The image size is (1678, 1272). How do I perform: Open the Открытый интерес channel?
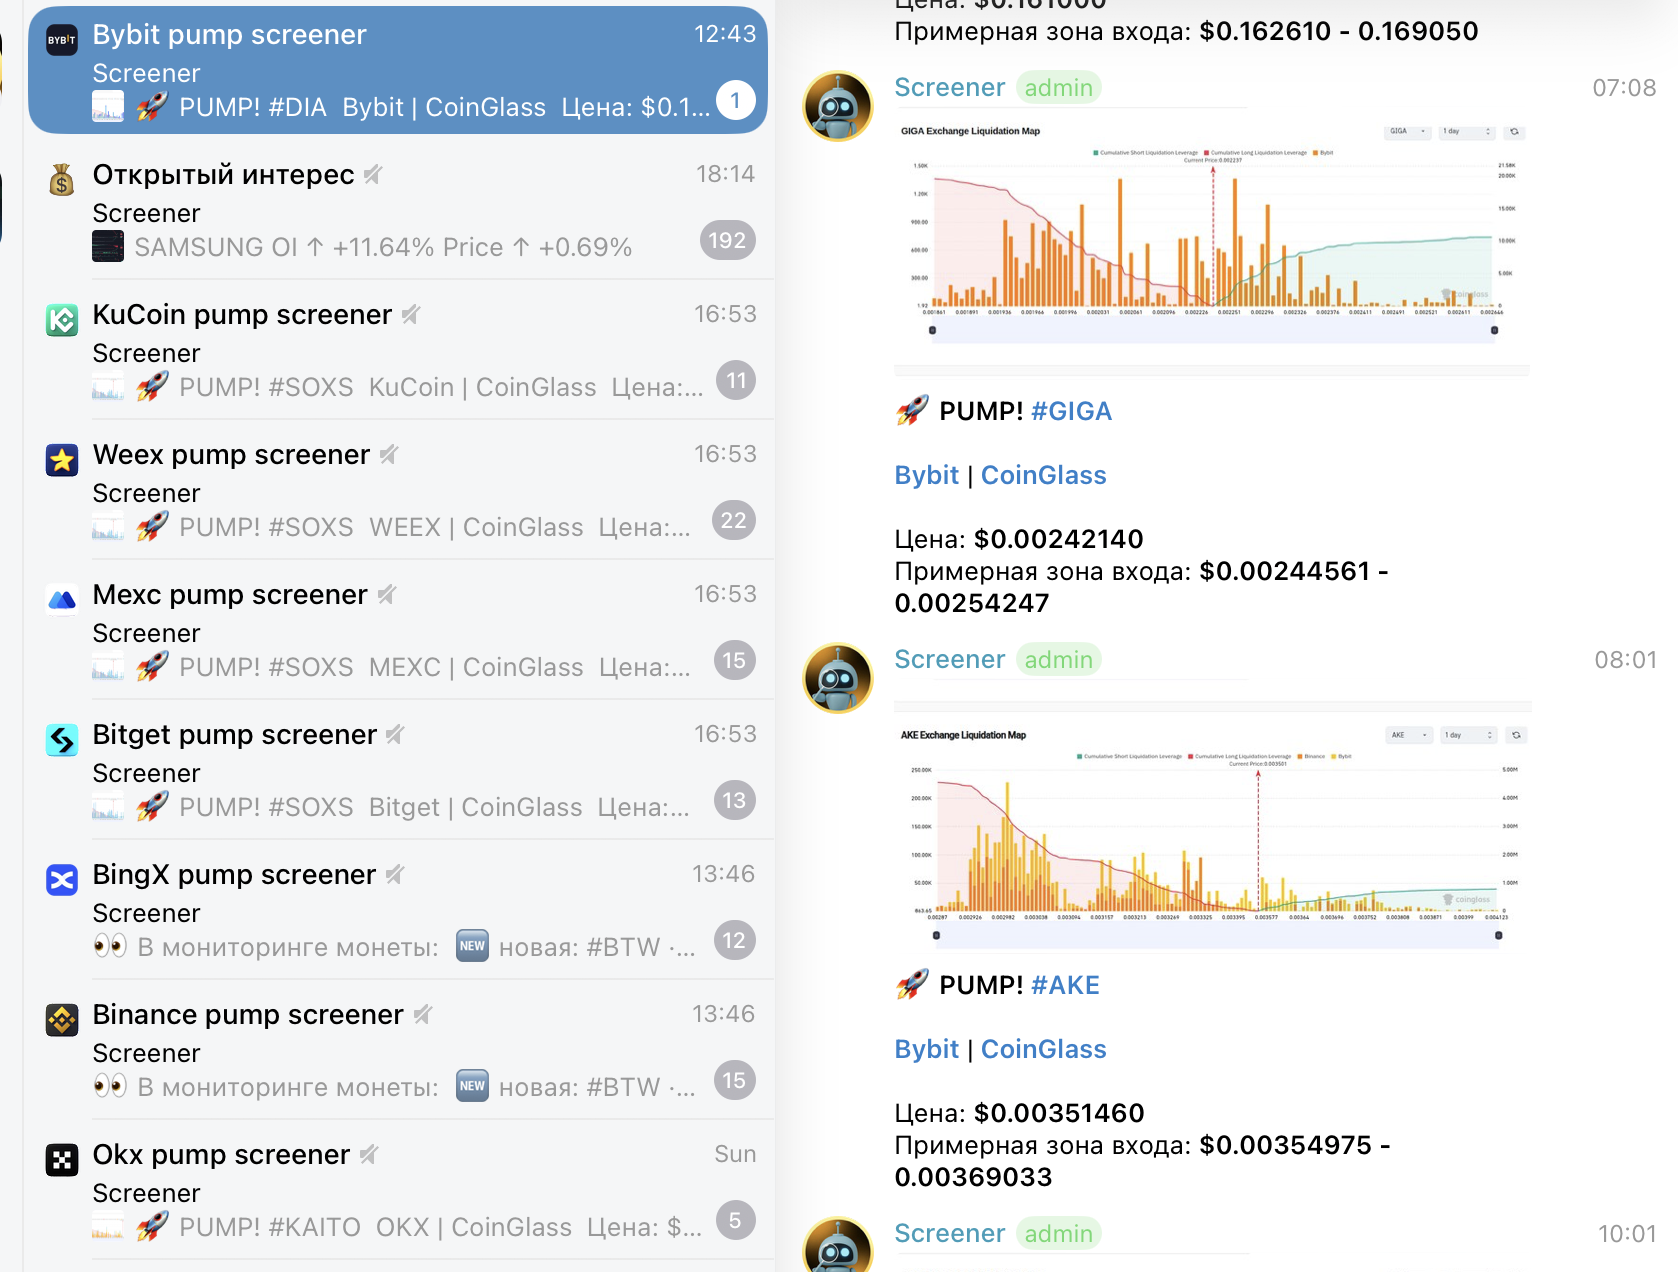coord(398,210)
